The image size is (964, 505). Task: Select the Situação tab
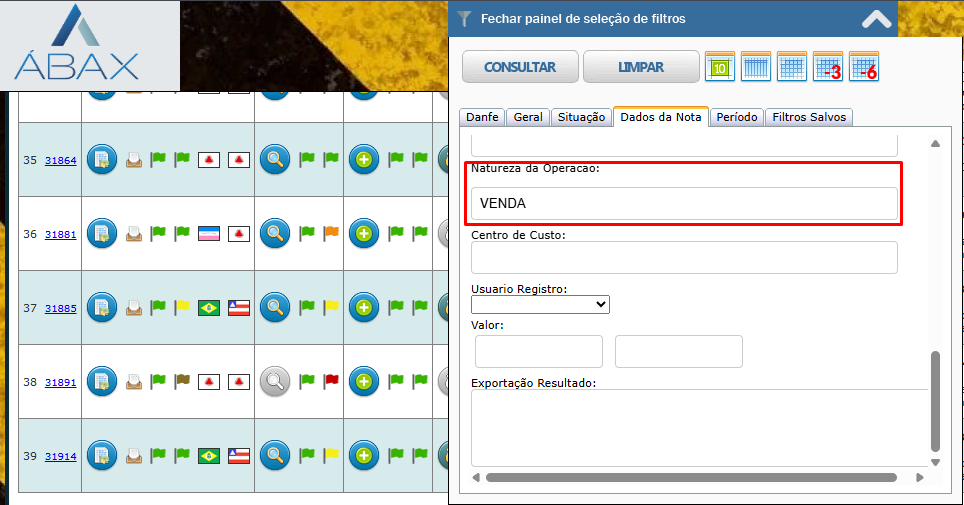coord(581,117)
